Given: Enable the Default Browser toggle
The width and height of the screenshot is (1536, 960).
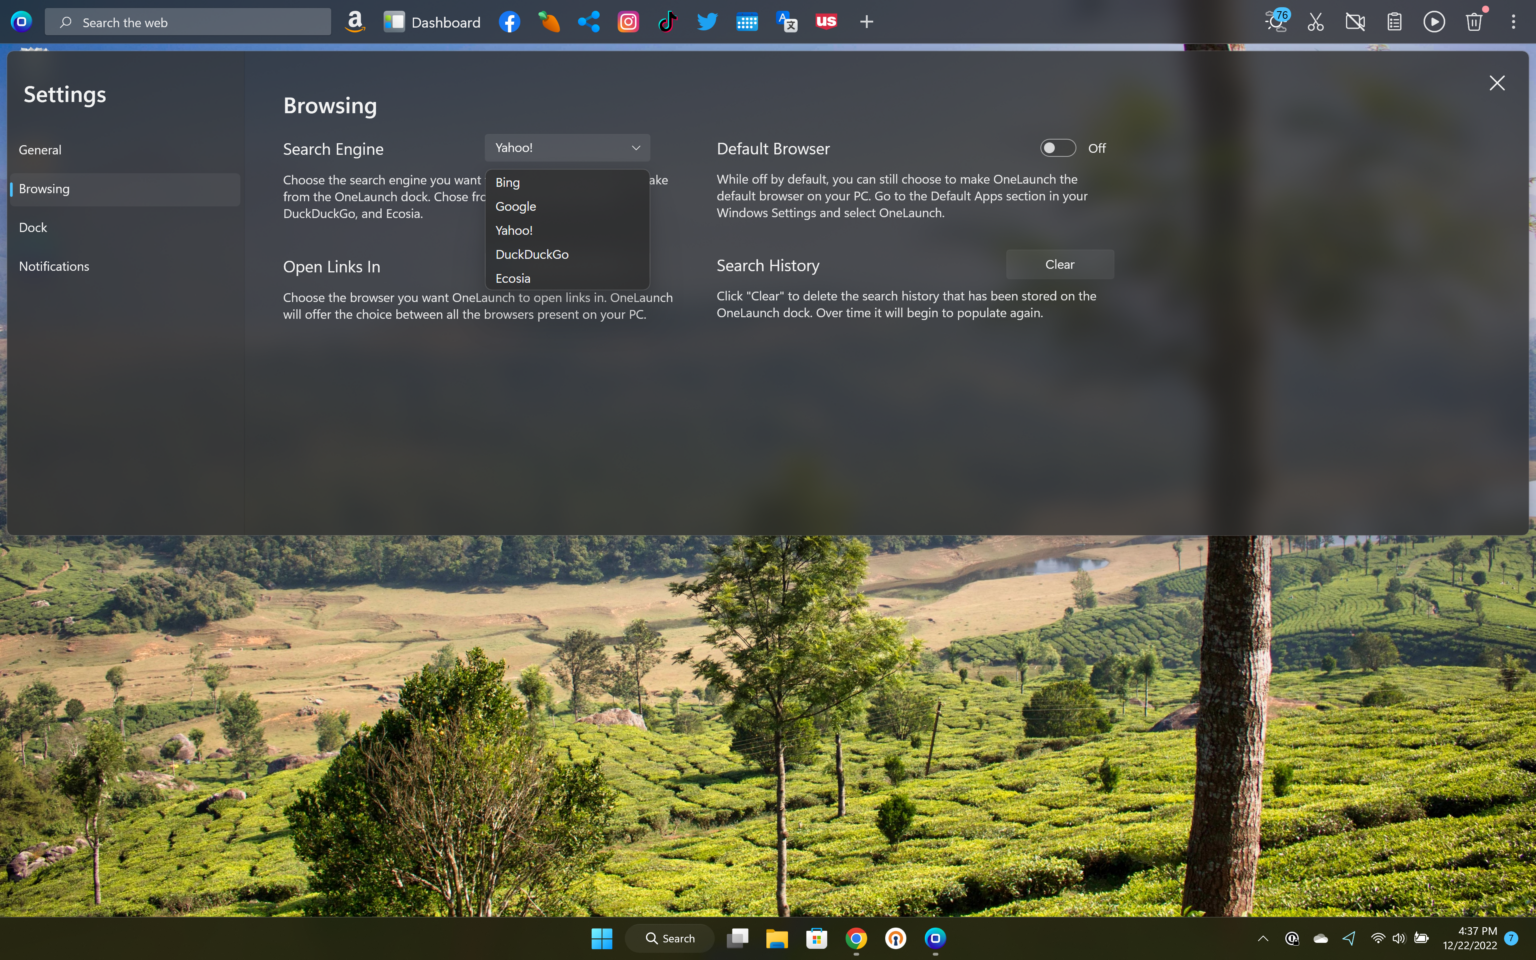Looking at the screenshot, I should [x=1057, y=147].
